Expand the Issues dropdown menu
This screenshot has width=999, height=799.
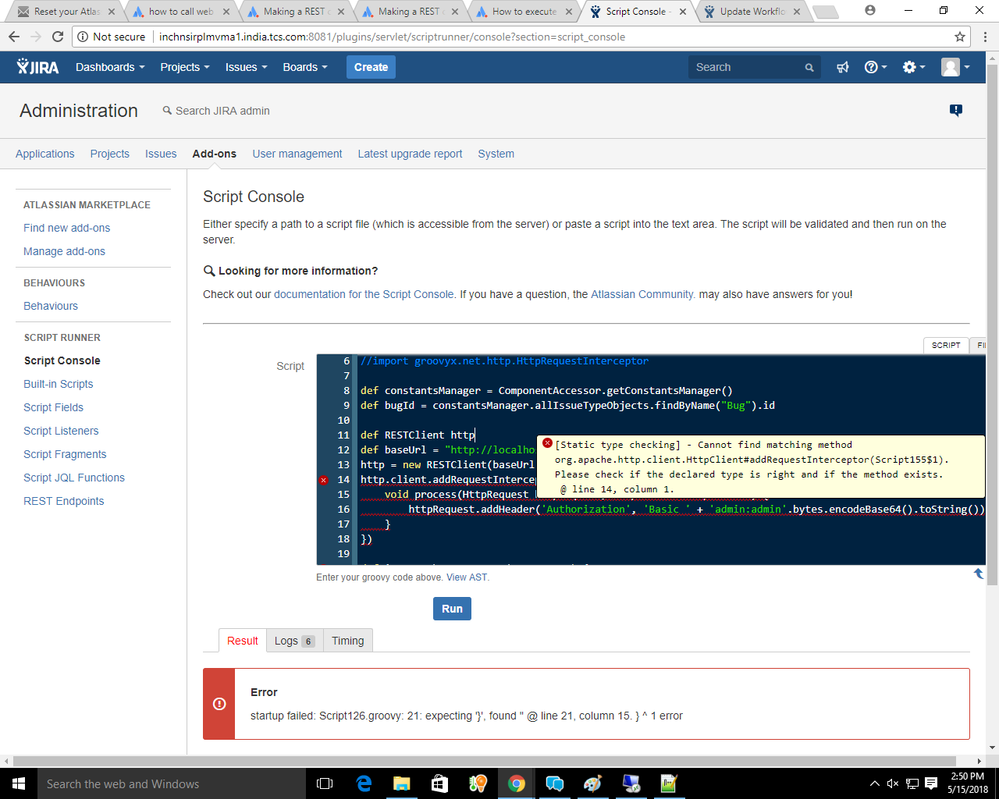246,67
